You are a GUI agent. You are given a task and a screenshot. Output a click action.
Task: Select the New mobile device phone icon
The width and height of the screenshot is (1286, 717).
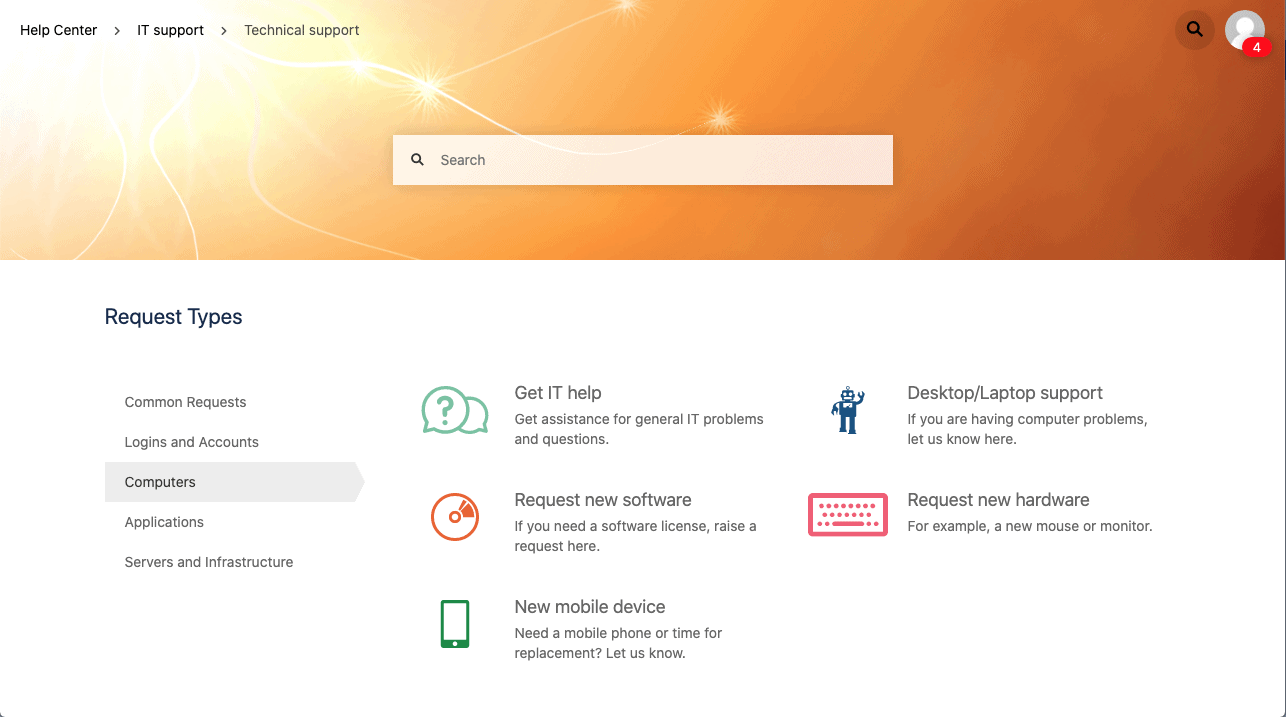tap(455, 623)
